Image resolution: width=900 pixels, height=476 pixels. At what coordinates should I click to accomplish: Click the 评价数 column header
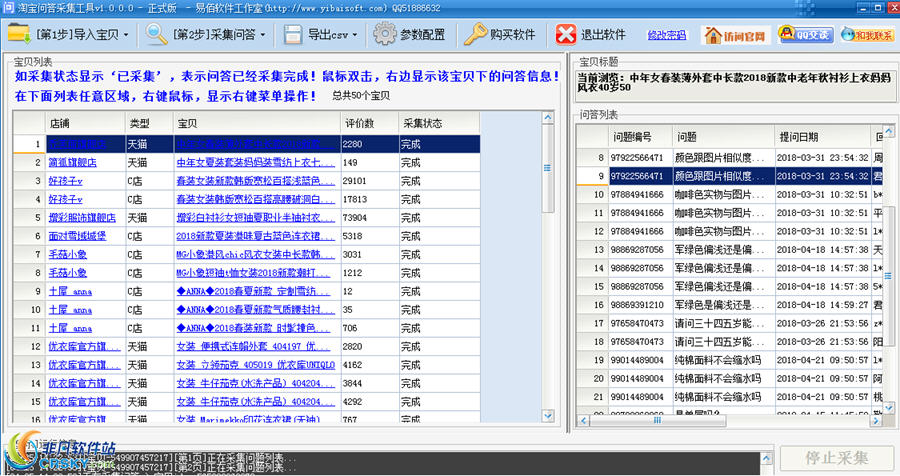tap(370, 123)
